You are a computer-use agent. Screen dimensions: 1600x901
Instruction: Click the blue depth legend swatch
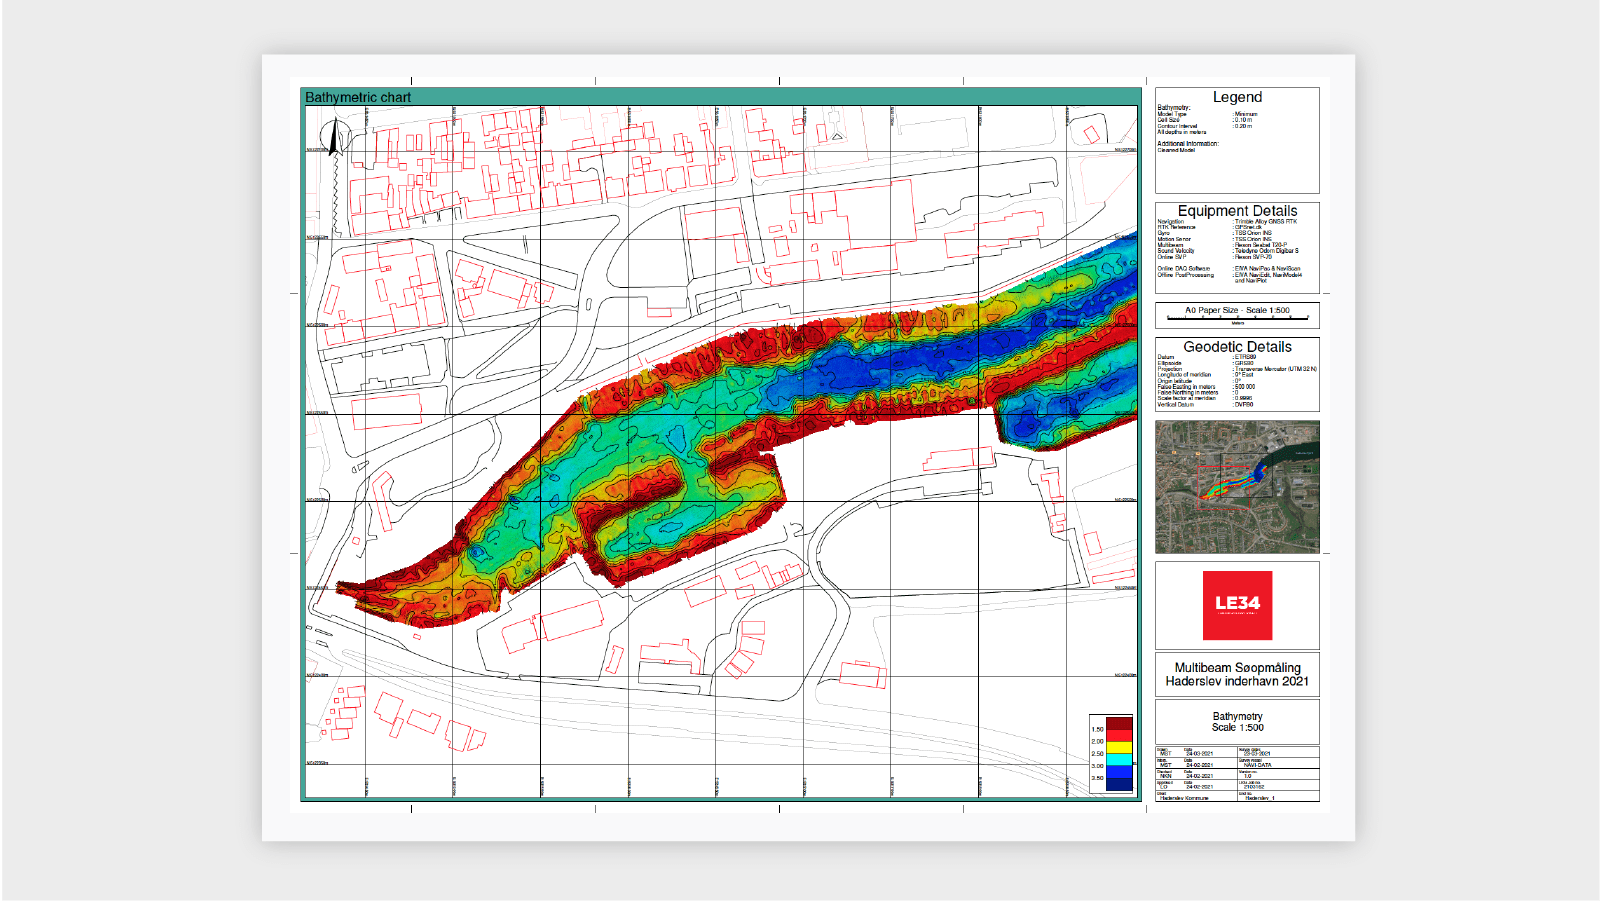click(1119, 772)
